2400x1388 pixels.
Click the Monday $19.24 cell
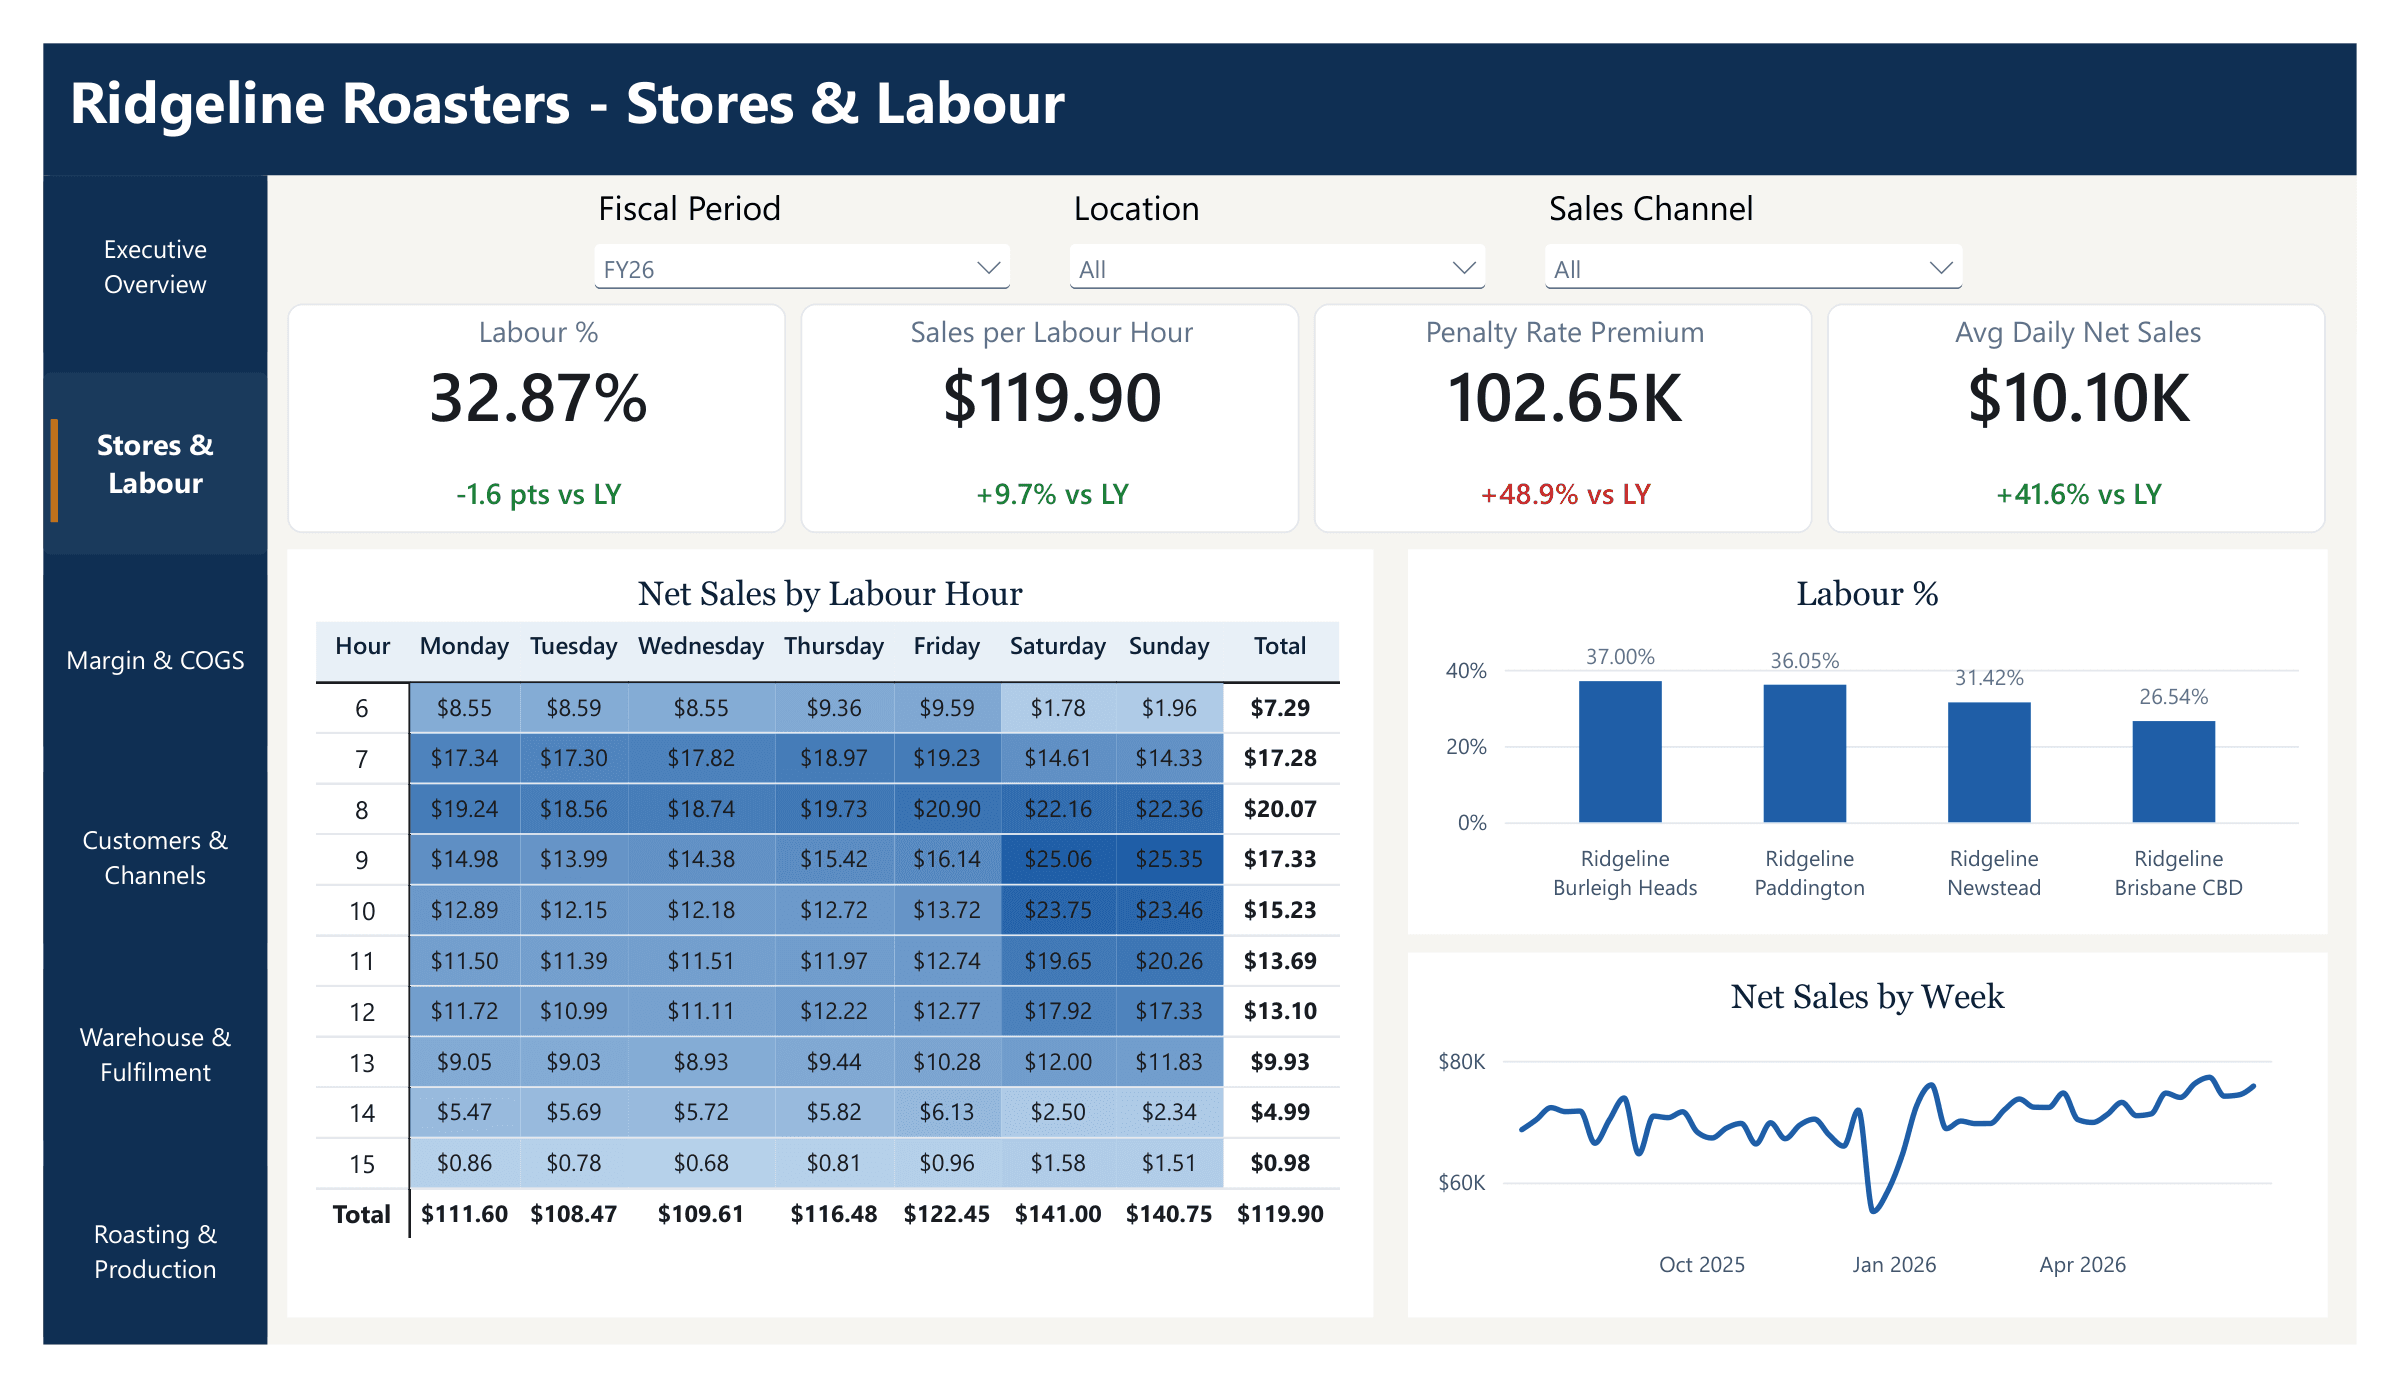(x=464, y=809)
